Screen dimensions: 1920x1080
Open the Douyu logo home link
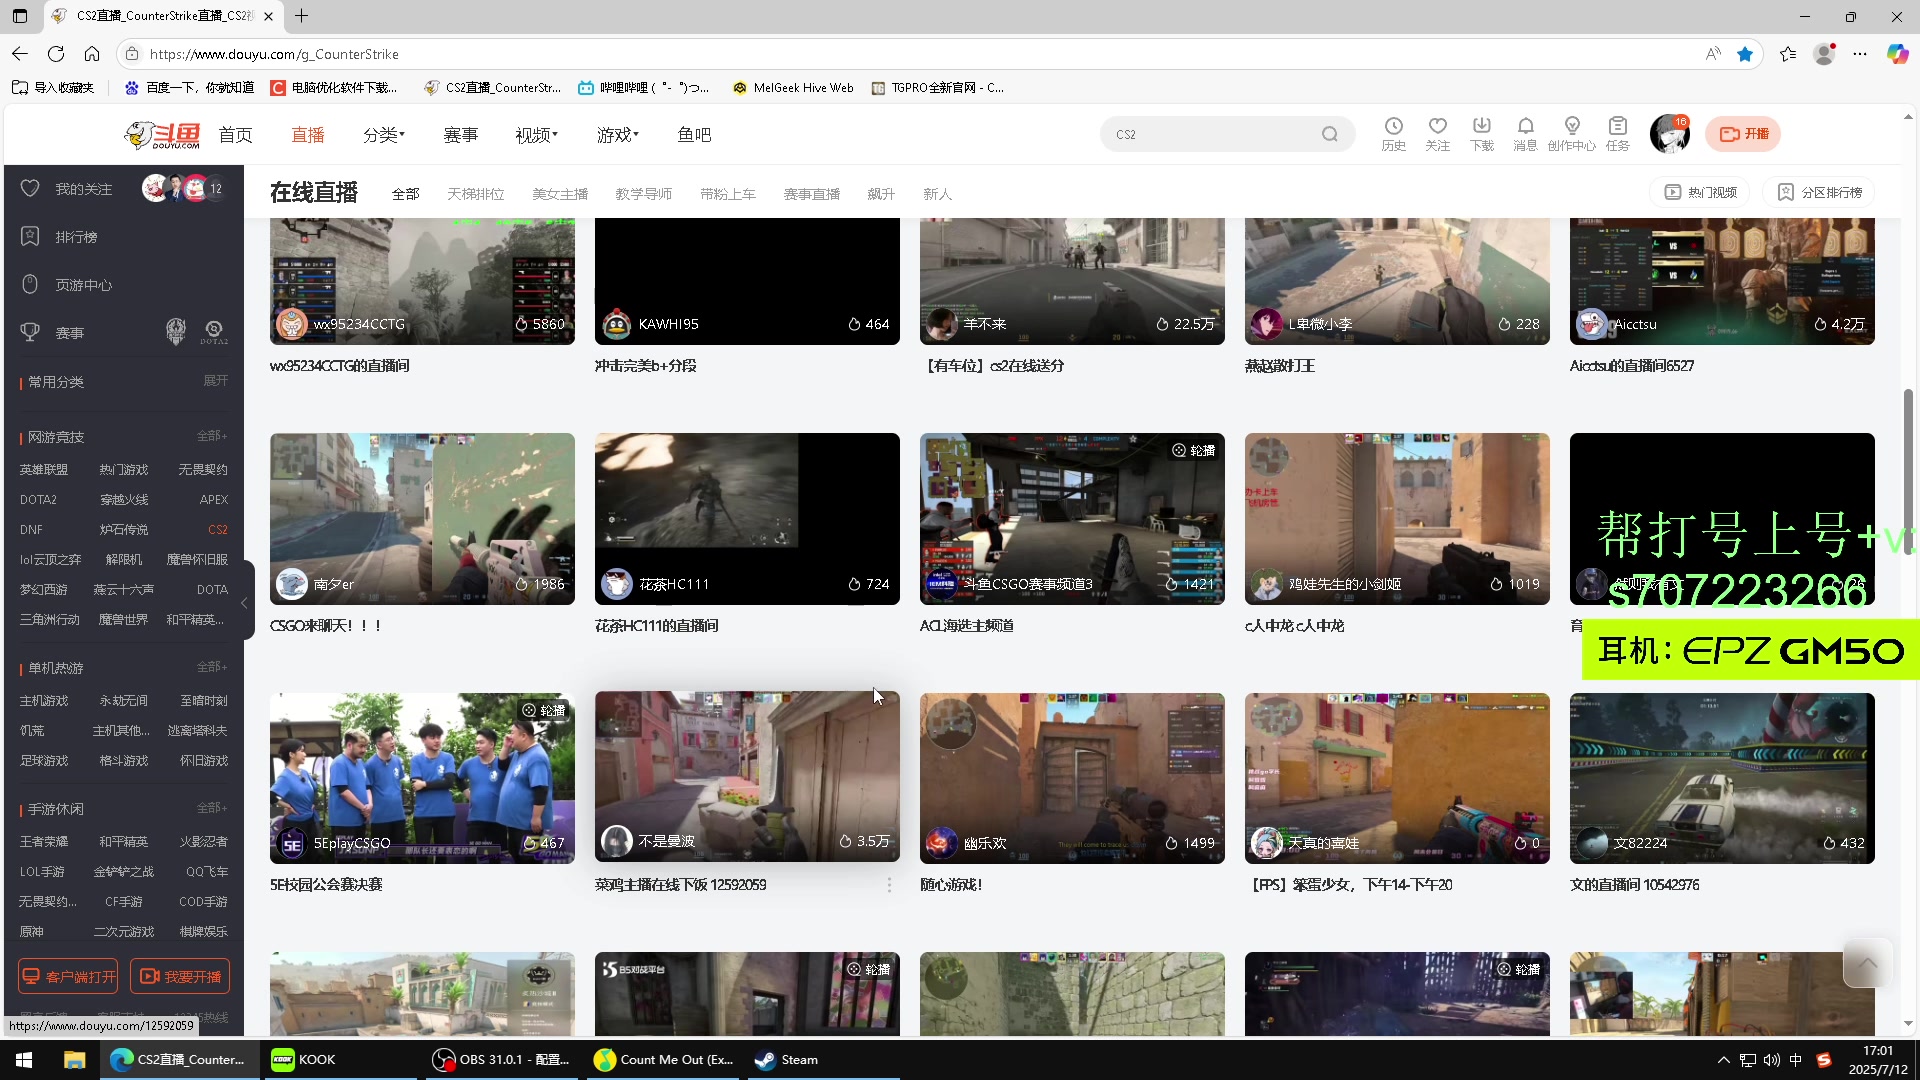pos(162,135)
